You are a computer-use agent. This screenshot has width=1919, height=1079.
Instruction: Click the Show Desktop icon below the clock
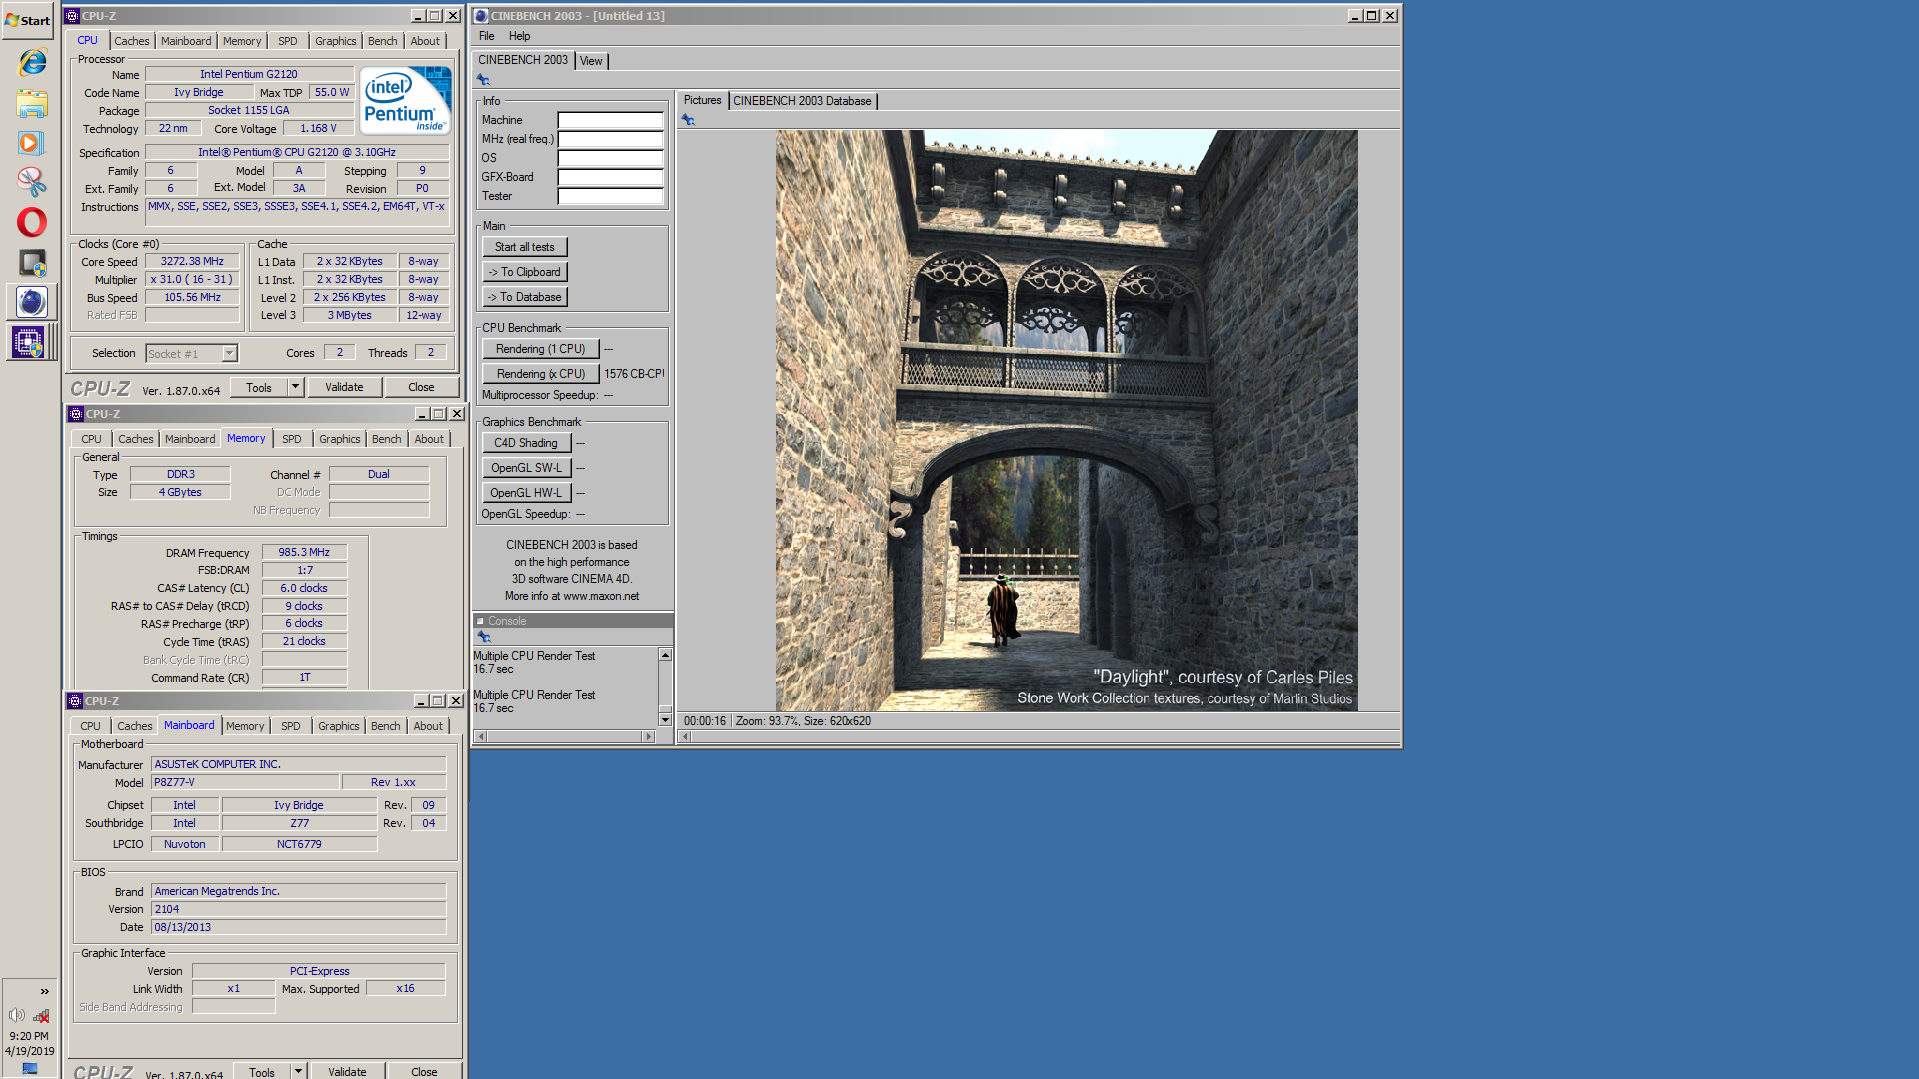(30, 1069)
